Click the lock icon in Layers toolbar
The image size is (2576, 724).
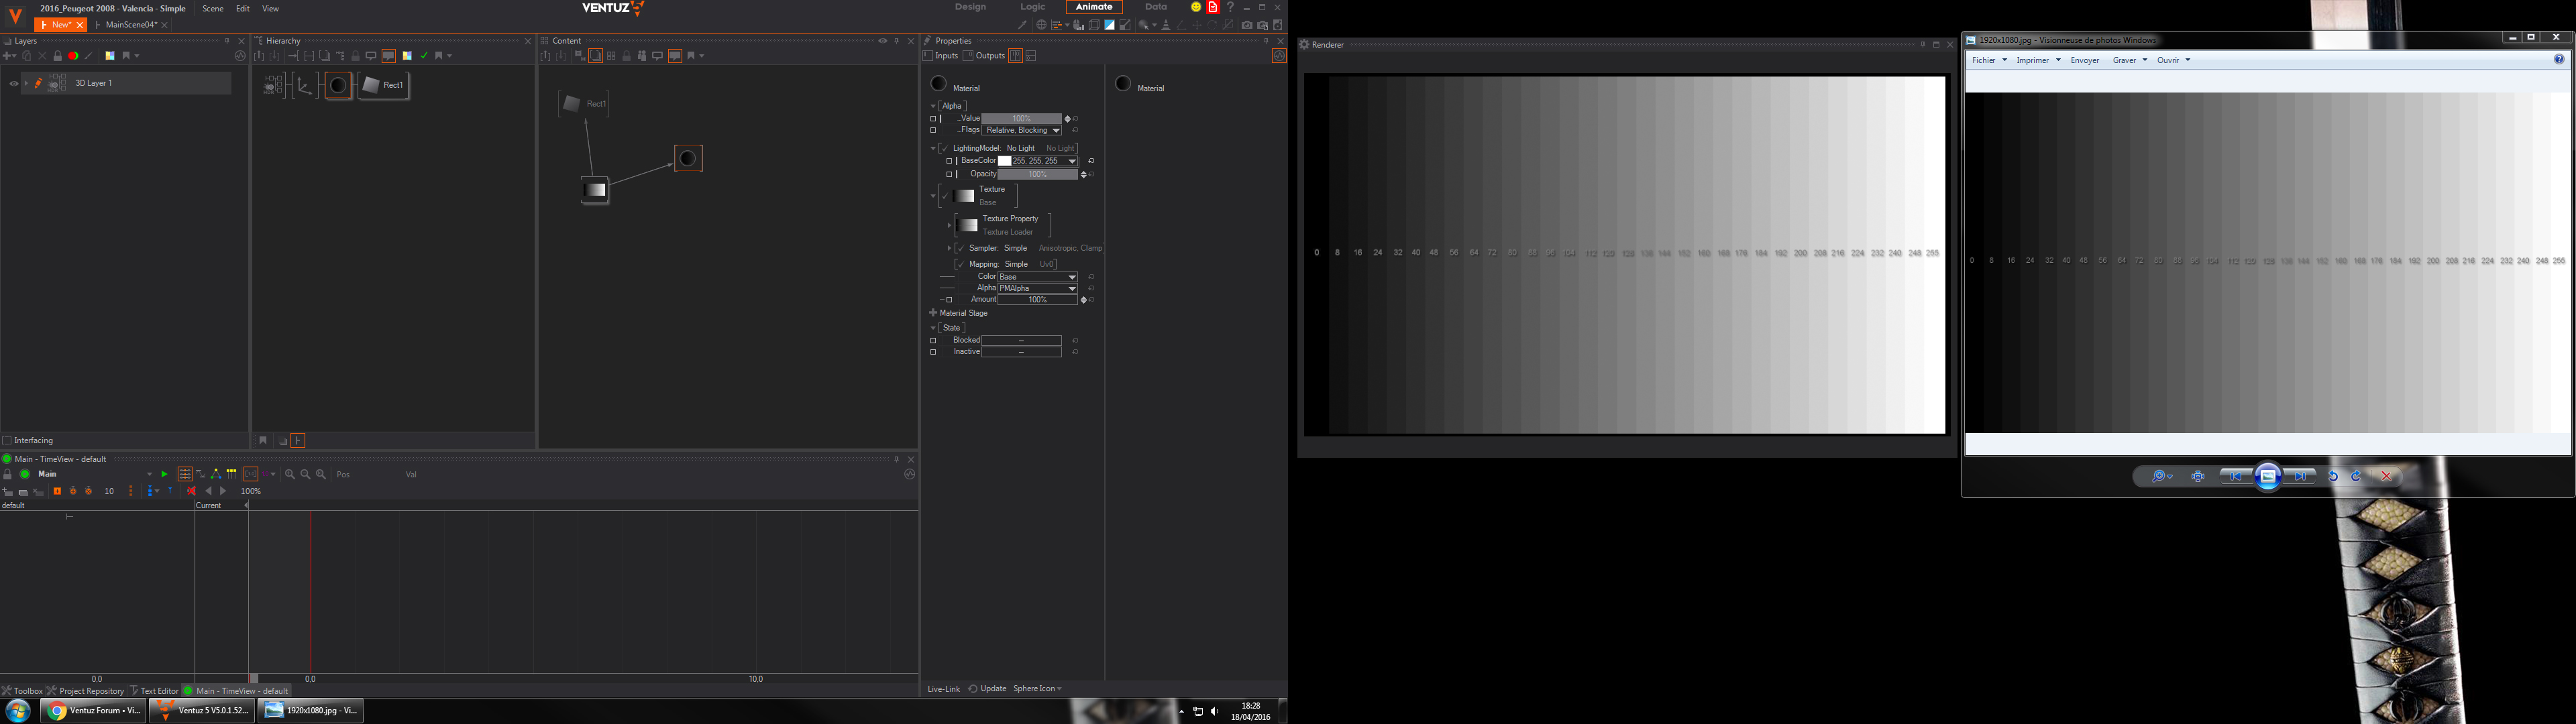point(57,56)
